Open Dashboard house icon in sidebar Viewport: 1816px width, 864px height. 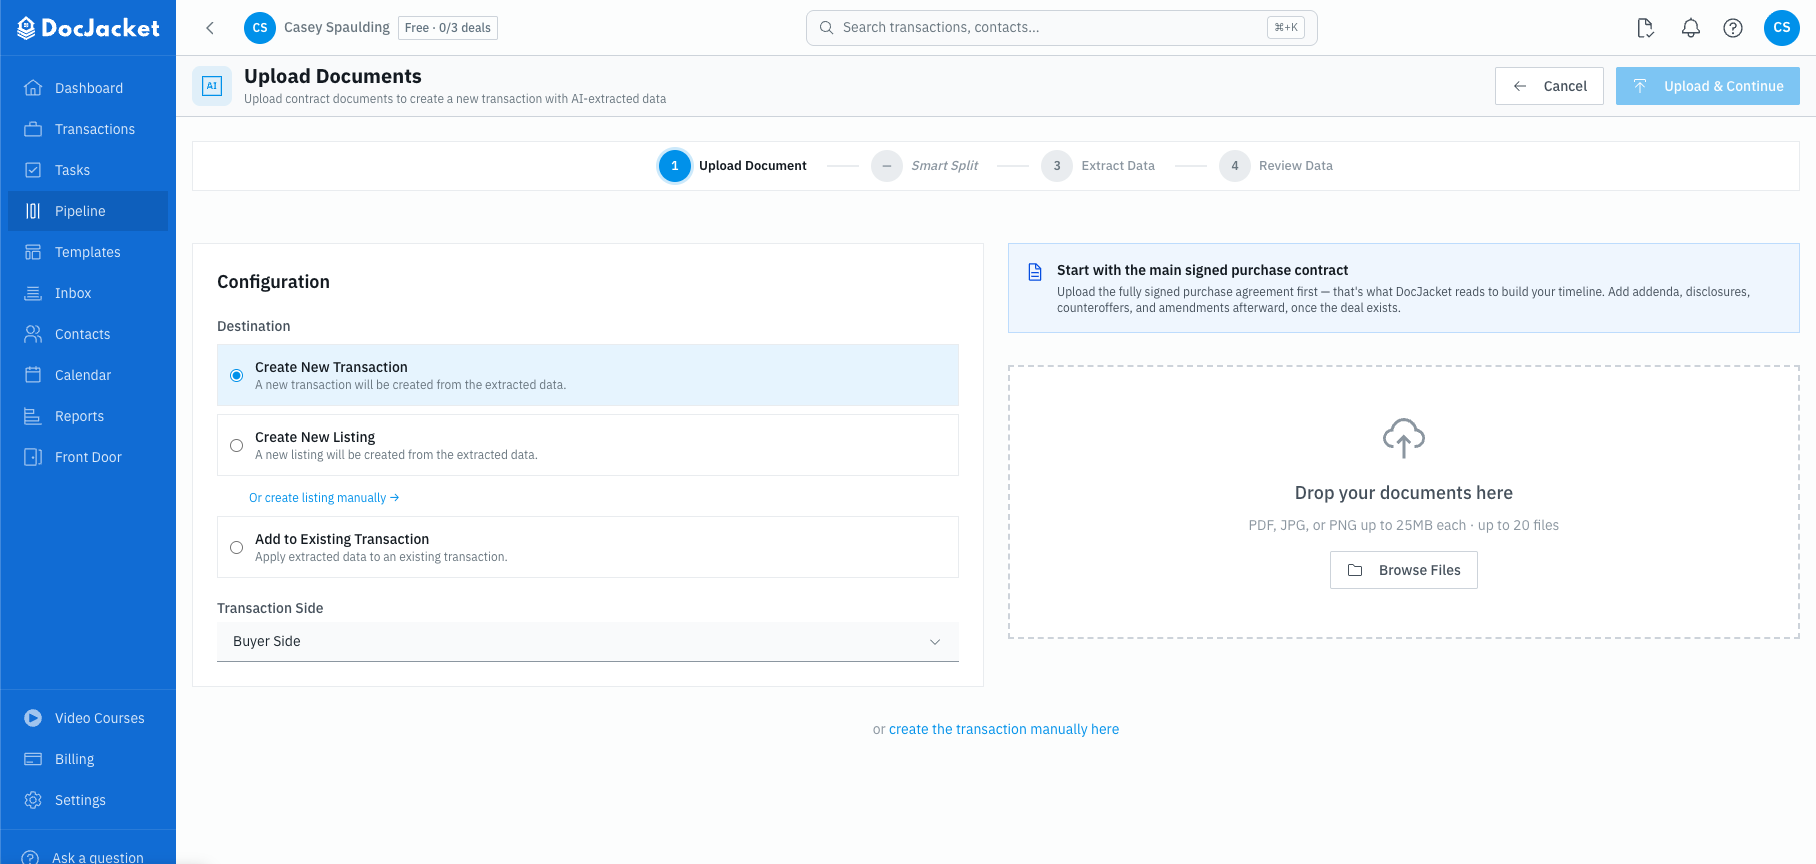(33, 88)
